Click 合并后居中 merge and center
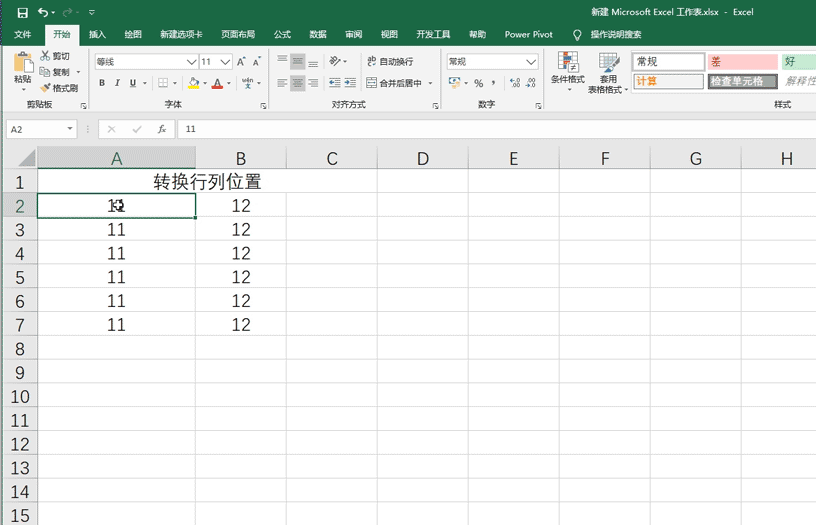The height and width of the screenshot is (525, 816). [394, 83]
